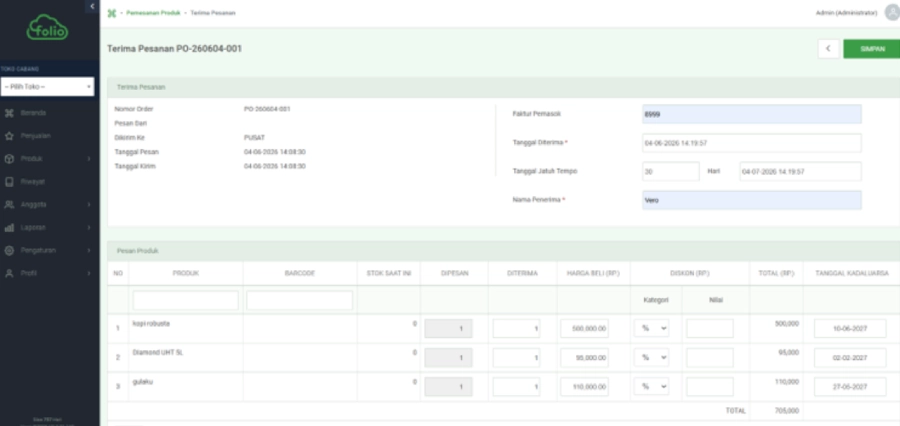Screen dimensions: 900x426
Task: Open the Pilih Toko dropdown
Action: point(48,87)
